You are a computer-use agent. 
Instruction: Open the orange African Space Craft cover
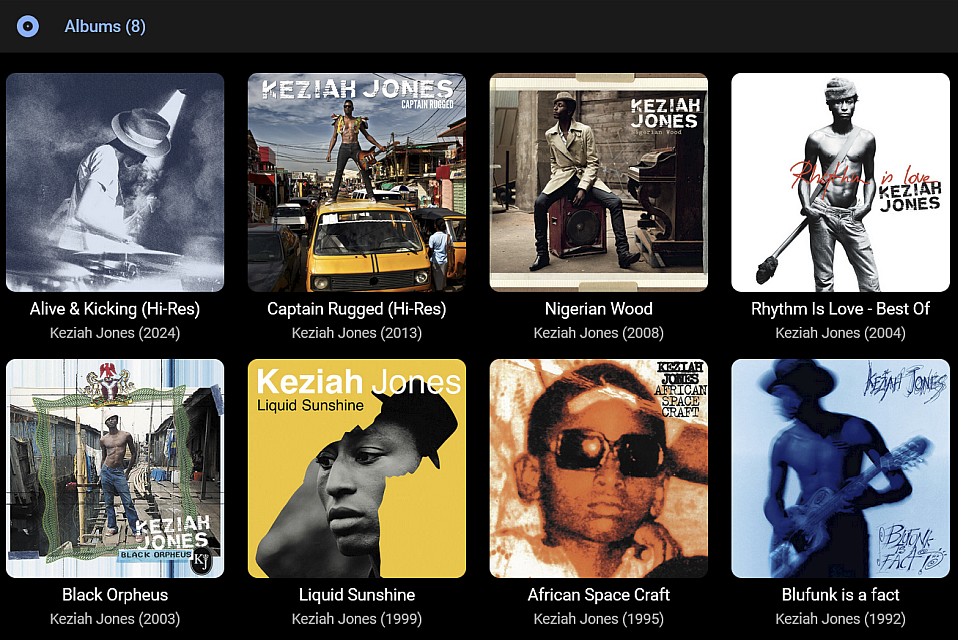pos(599,468)
